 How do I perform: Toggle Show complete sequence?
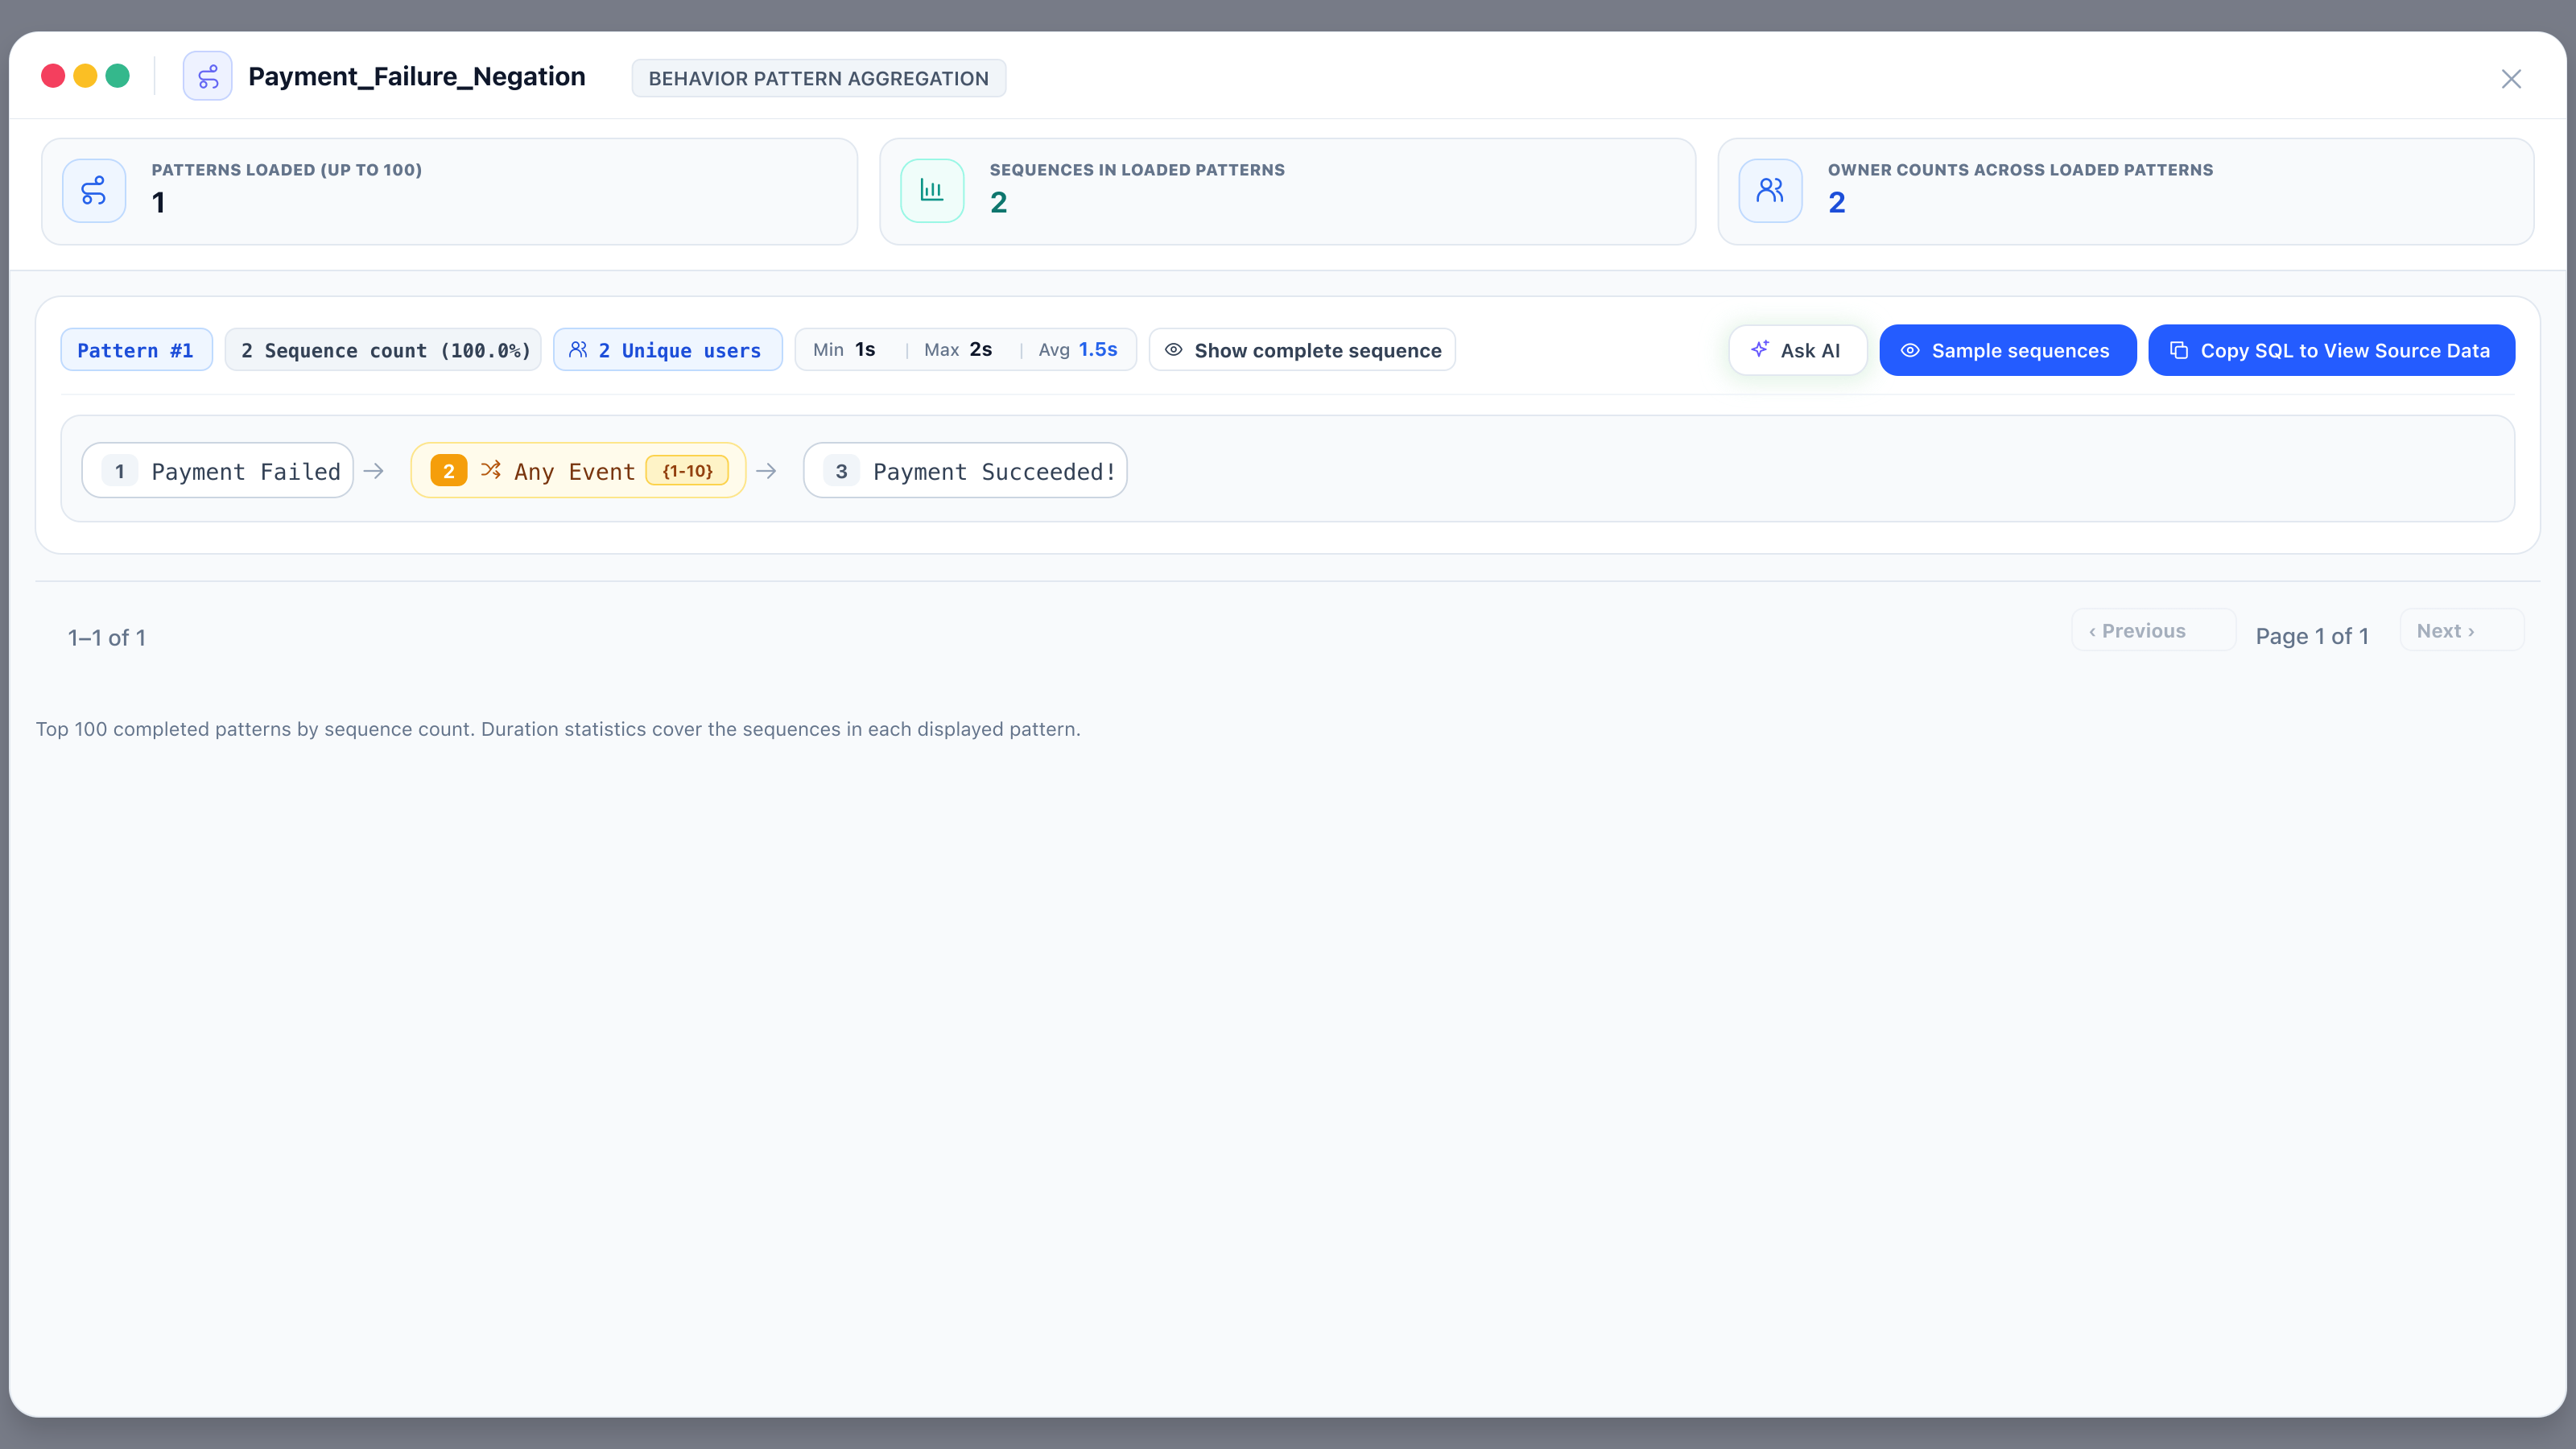pos(1302,350)
